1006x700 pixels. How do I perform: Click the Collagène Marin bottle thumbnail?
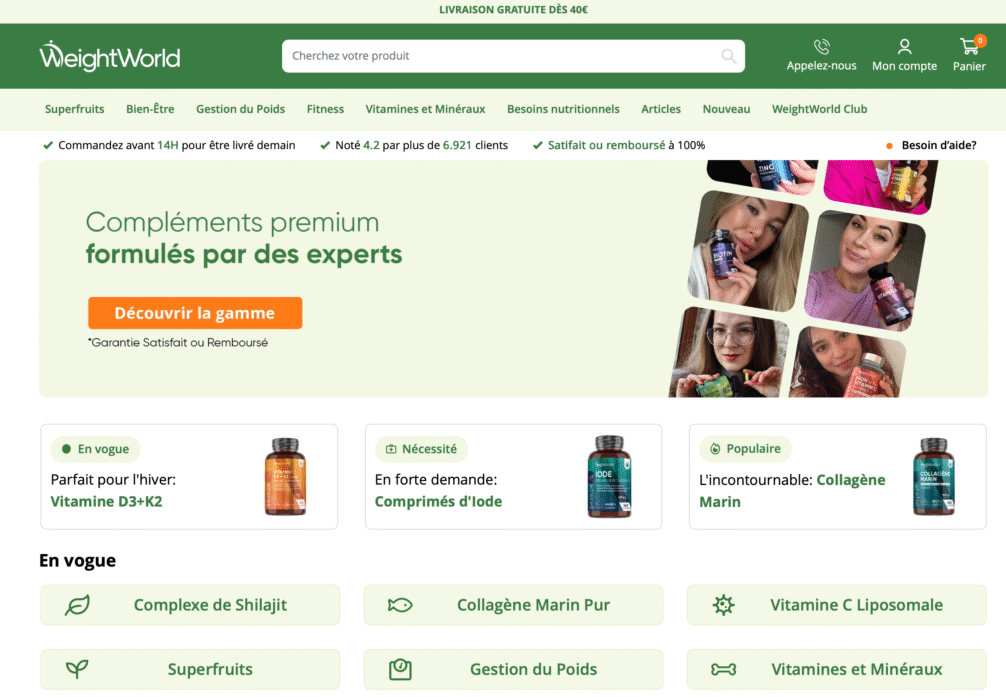coord(934,476)
